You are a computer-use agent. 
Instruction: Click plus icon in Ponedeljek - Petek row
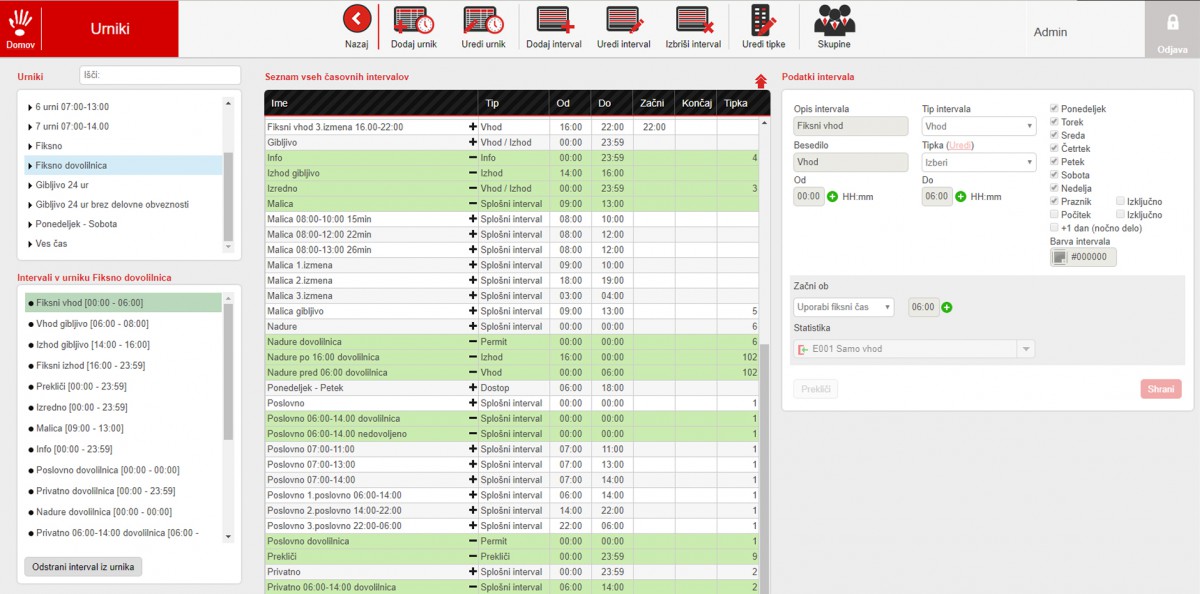472,388
